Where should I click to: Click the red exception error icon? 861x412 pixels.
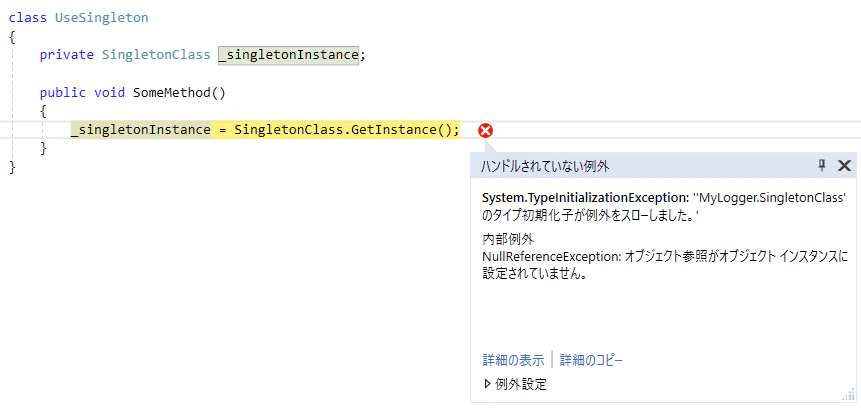(485, 131)
